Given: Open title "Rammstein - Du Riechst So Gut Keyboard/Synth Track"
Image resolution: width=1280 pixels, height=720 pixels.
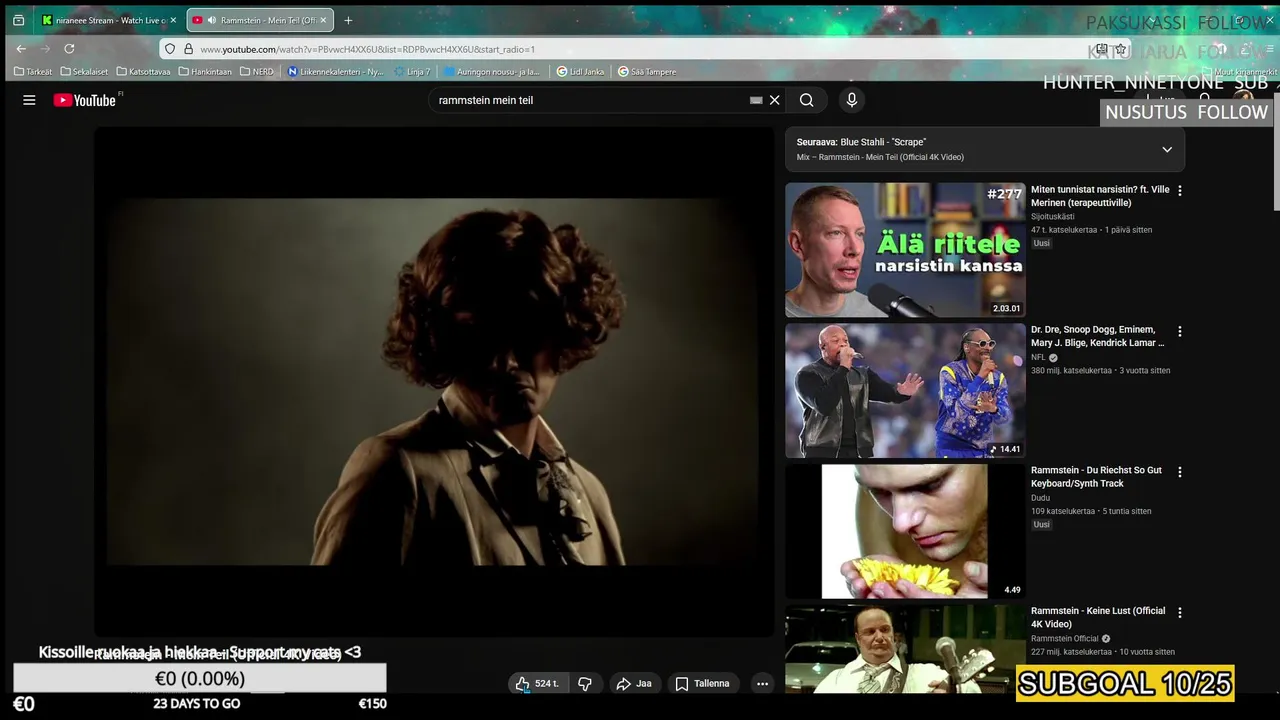Looking at the screenshot, I should tap(1096, 477).
